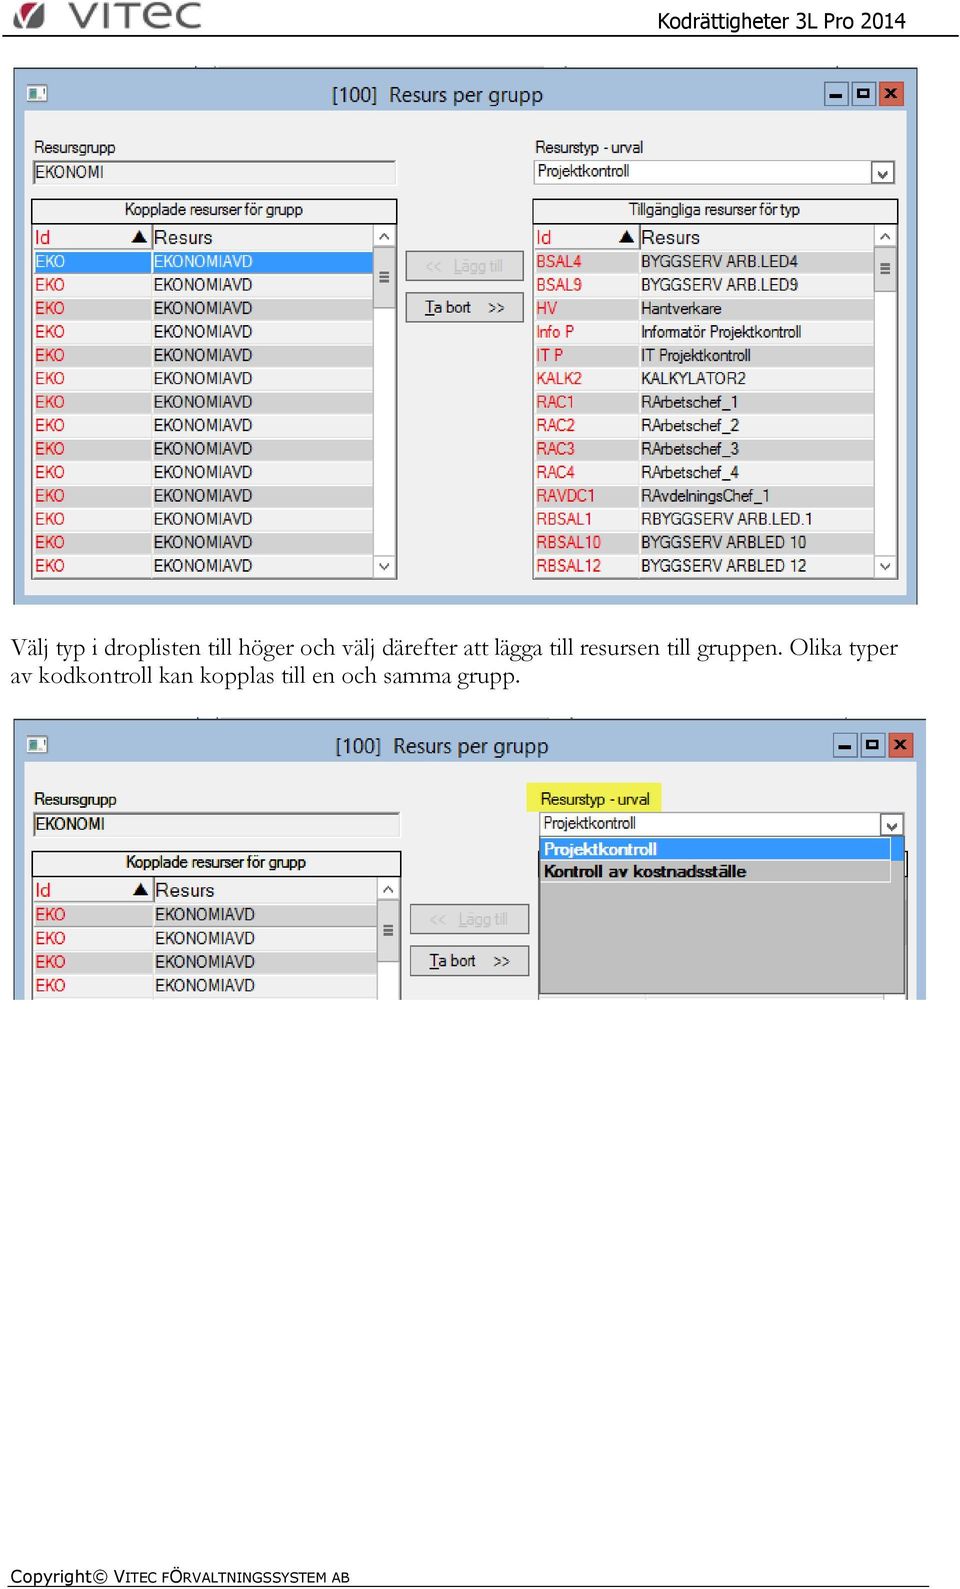This screenshot has width=960, height=1589.
Task: Click scroll-down arrow of upper Kopplade resurser list
Action: pos(385,566)
